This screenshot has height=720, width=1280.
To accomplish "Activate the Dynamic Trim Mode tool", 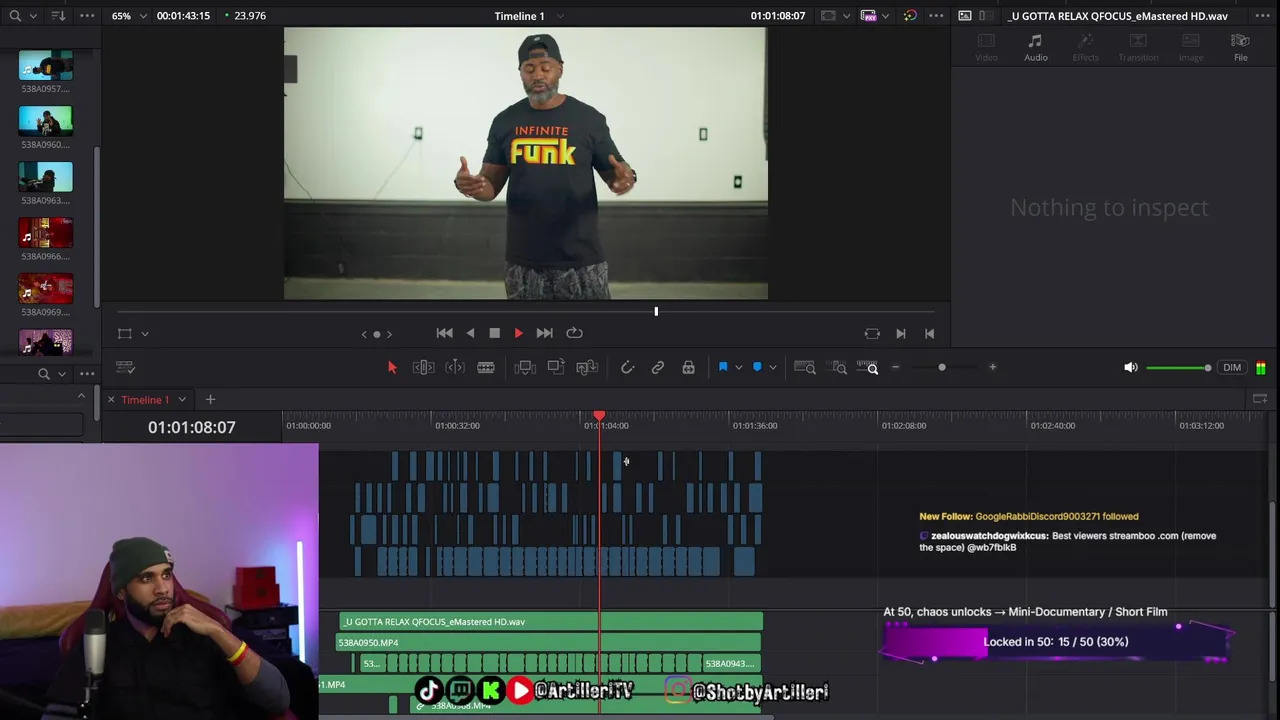I will click(455, 368).
